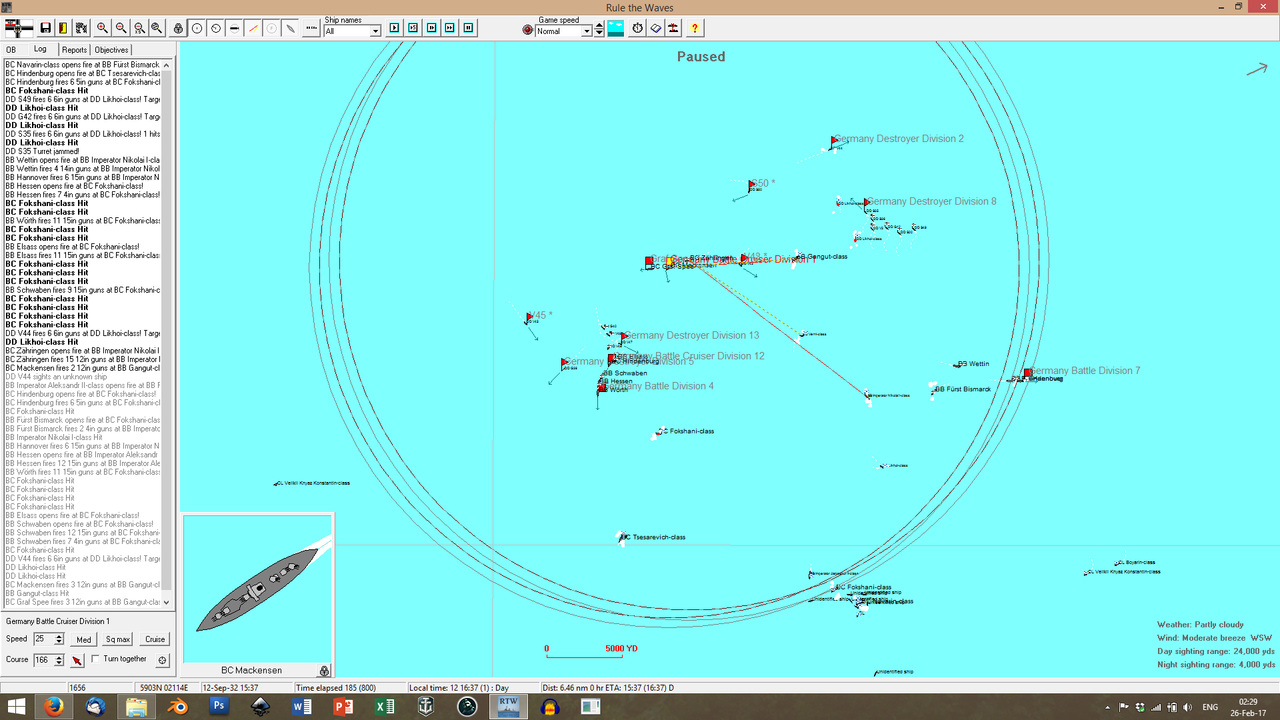Select the zoom out magnifier tool
Image resolution: width=1280 pixels, height=720 pixels.
coord(119,28)
